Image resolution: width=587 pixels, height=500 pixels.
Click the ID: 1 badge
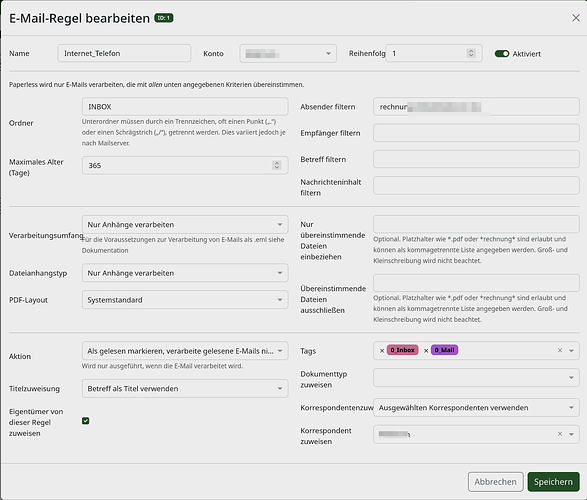(x=164, y=18)
